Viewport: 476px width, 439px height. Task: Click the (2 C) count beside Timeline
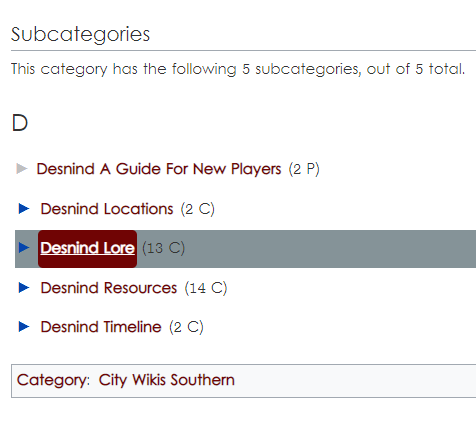tap(186, 327)
